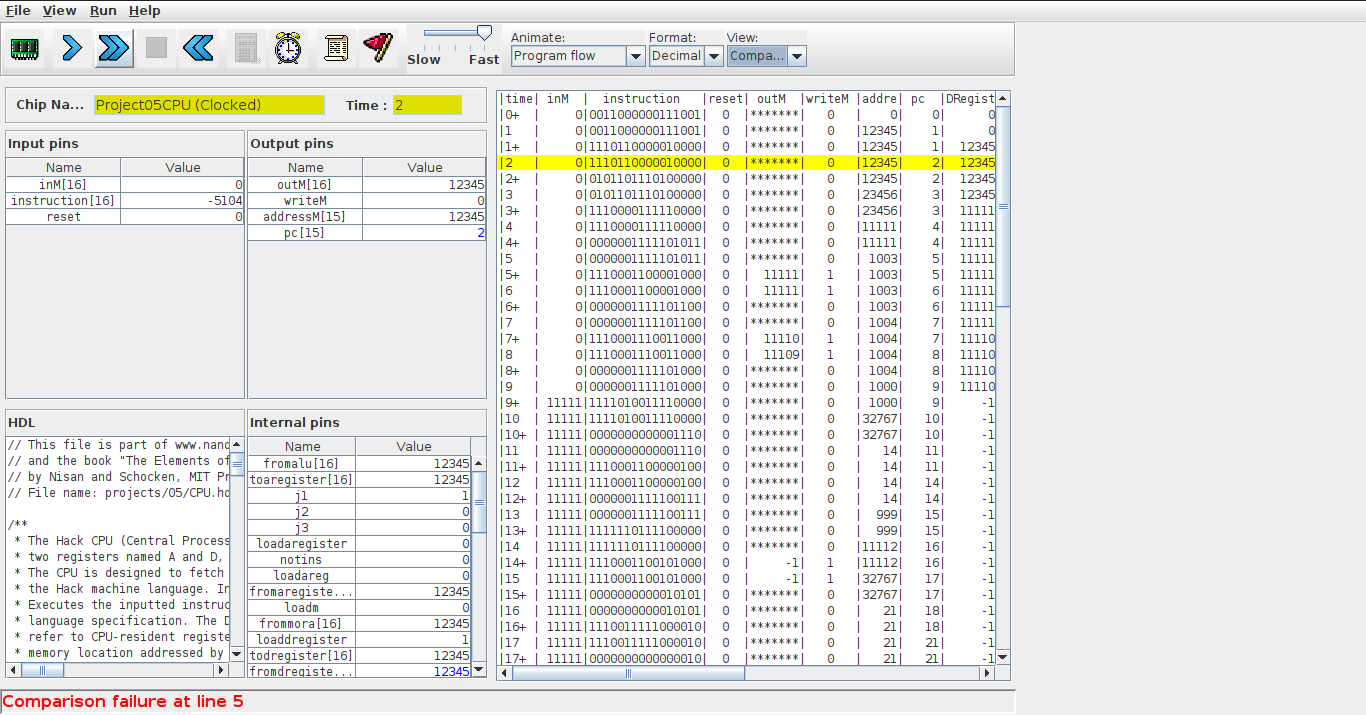Viewport: 1366px width, 715px height.
Task: Open breakpoints with the red flag icon
Action: [x=378, y=48]
